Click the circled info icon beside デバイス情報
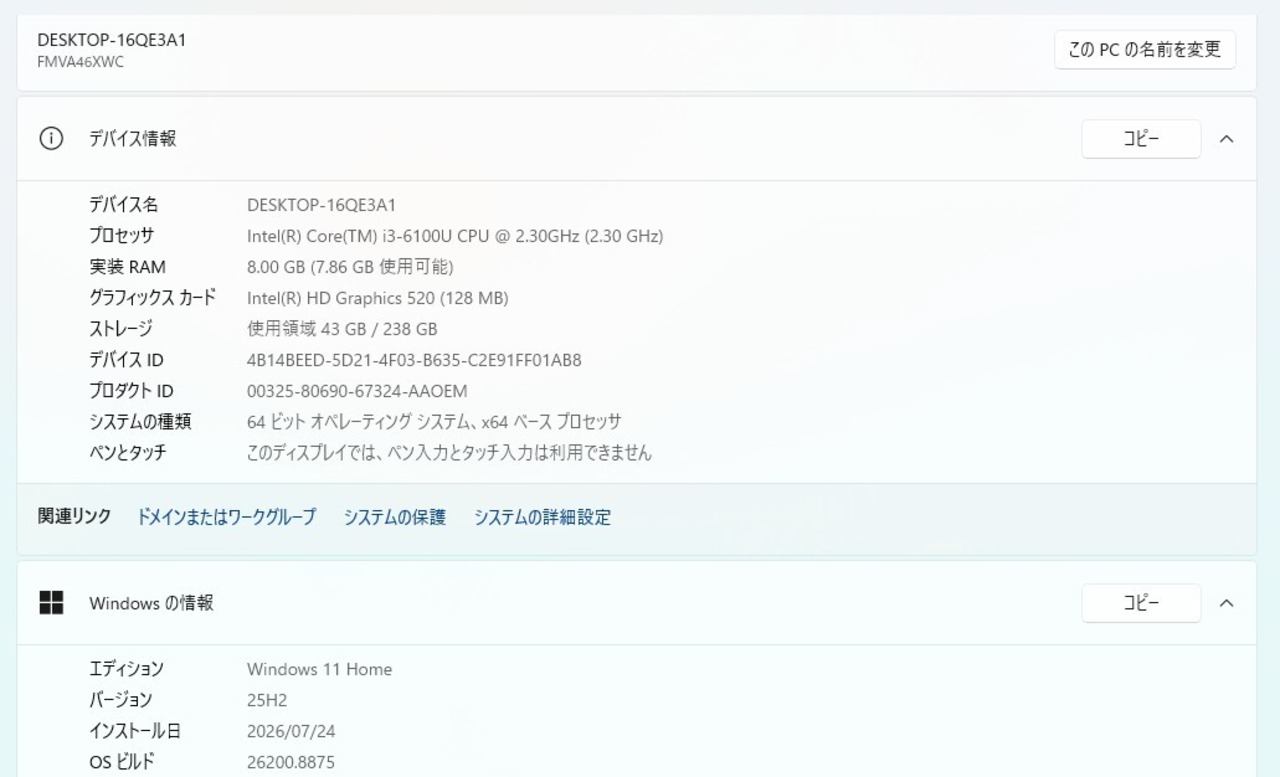Image resolution: width=1280 pixels, height=777 pixels. [51, 139]
